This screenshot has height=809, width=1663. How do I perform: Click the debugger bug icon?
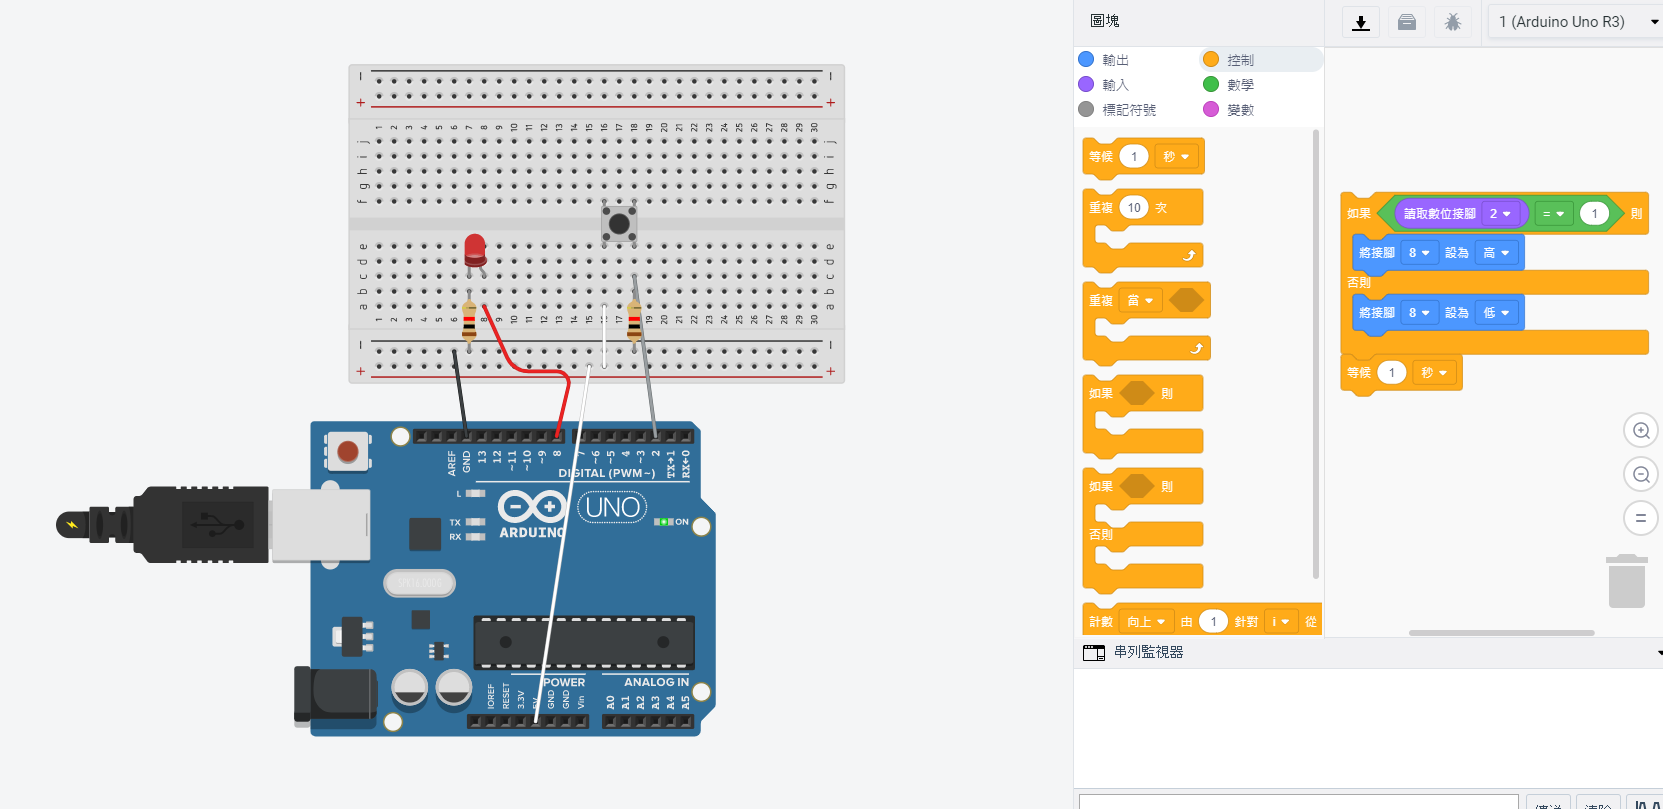tap(1452, 22)
